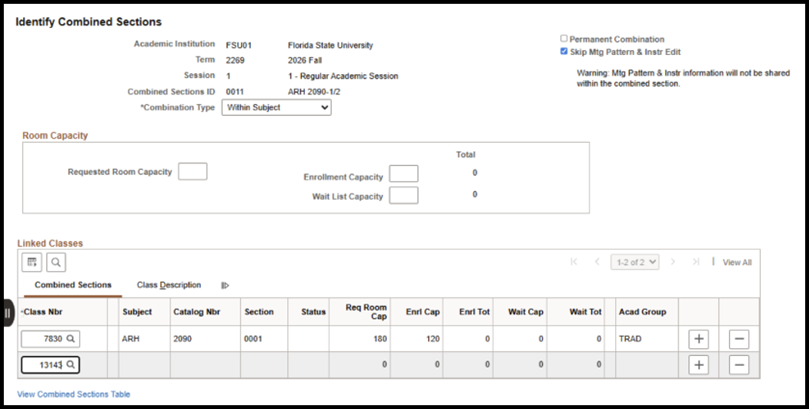Screen dimensions: 809x409
Task: Click the FSU01 institution code
Action: tap(238, 45)
